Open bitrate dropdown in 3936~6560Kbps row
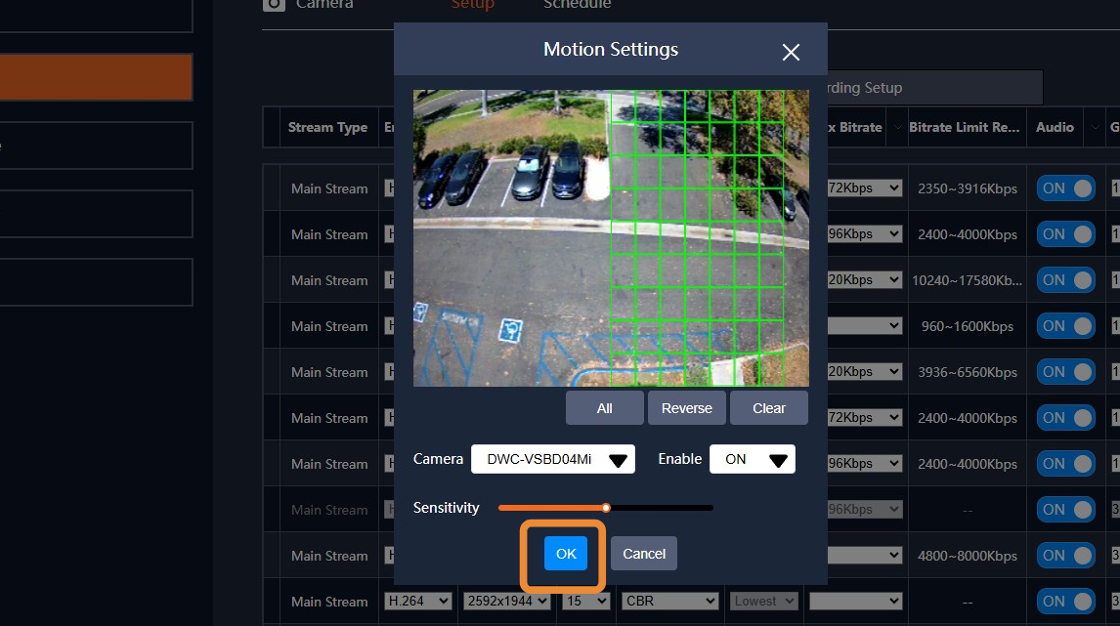 864,371
